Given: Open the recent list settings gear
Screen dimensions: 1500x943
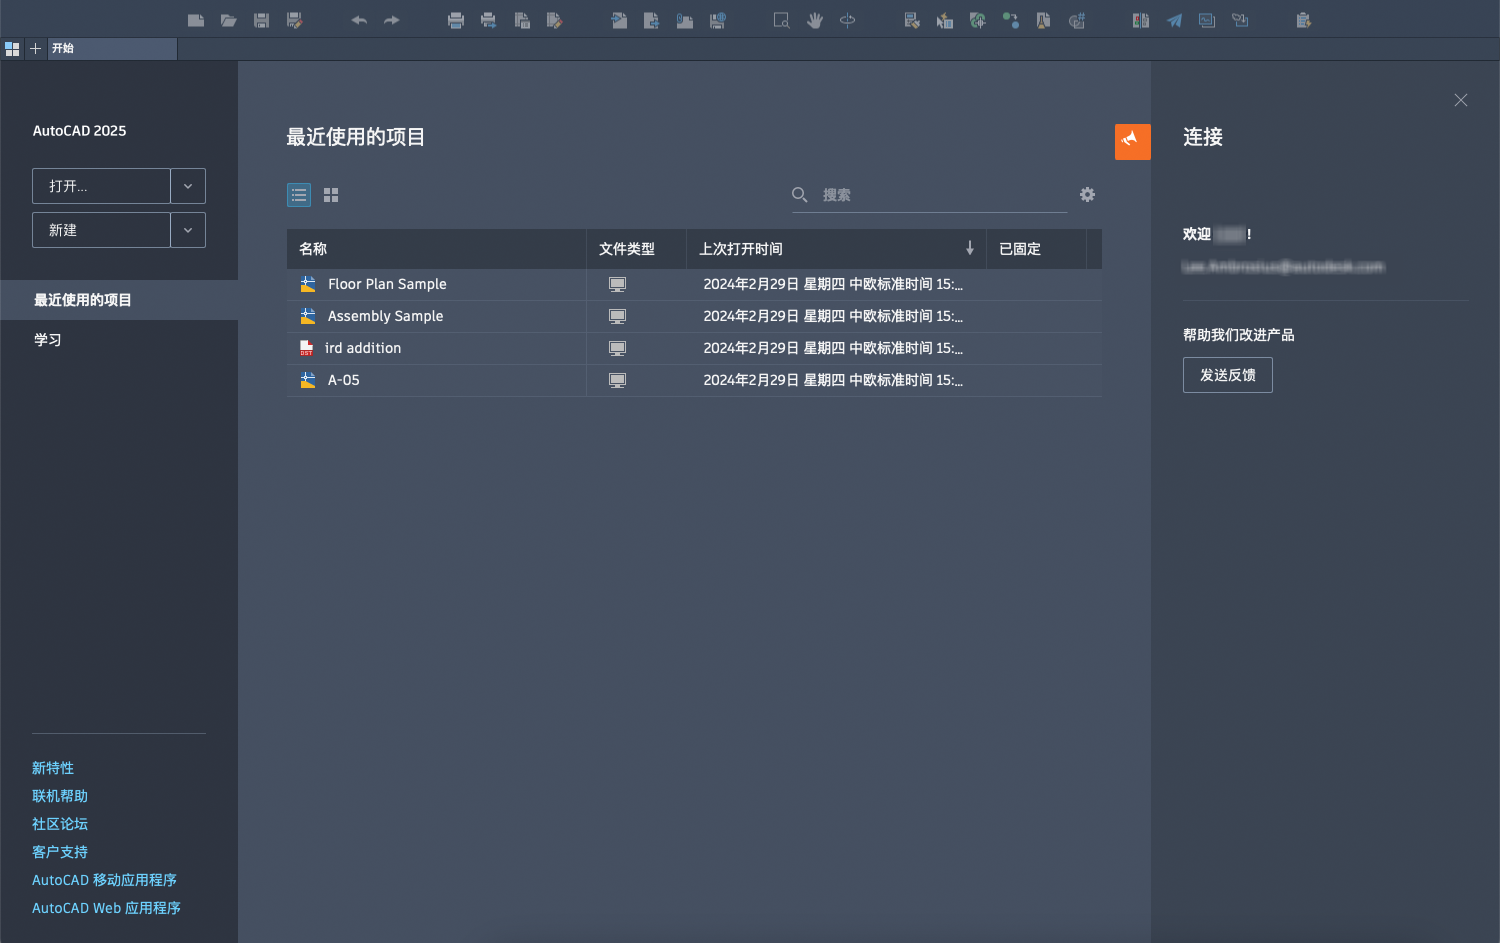Looking at the screenshot, I should (1088, 195).
